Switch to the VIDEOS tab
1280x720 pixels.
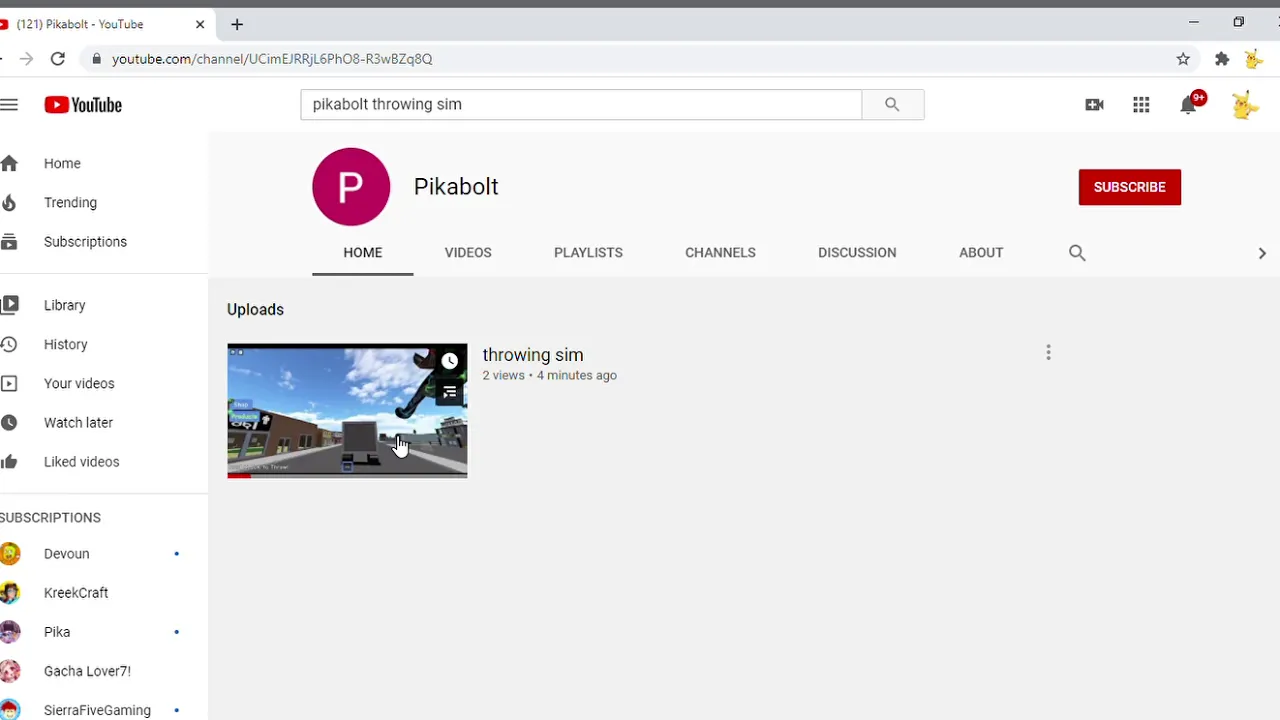tap(468, 253)
